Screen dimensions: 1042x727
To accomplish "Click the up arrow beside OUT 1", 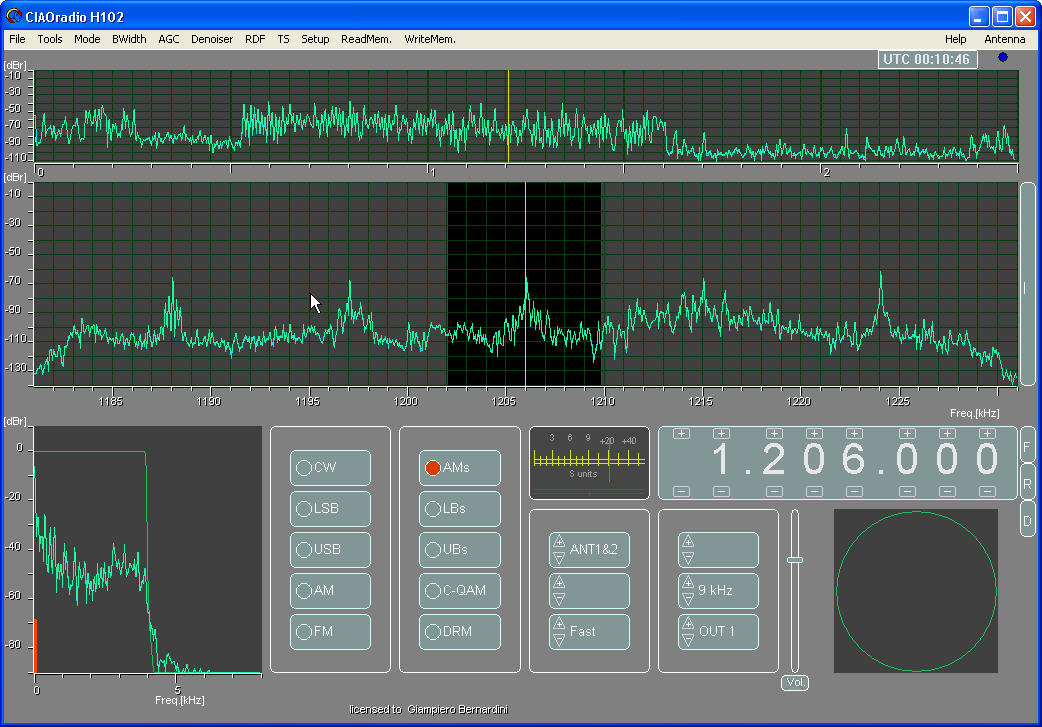I will click(688, 624).
